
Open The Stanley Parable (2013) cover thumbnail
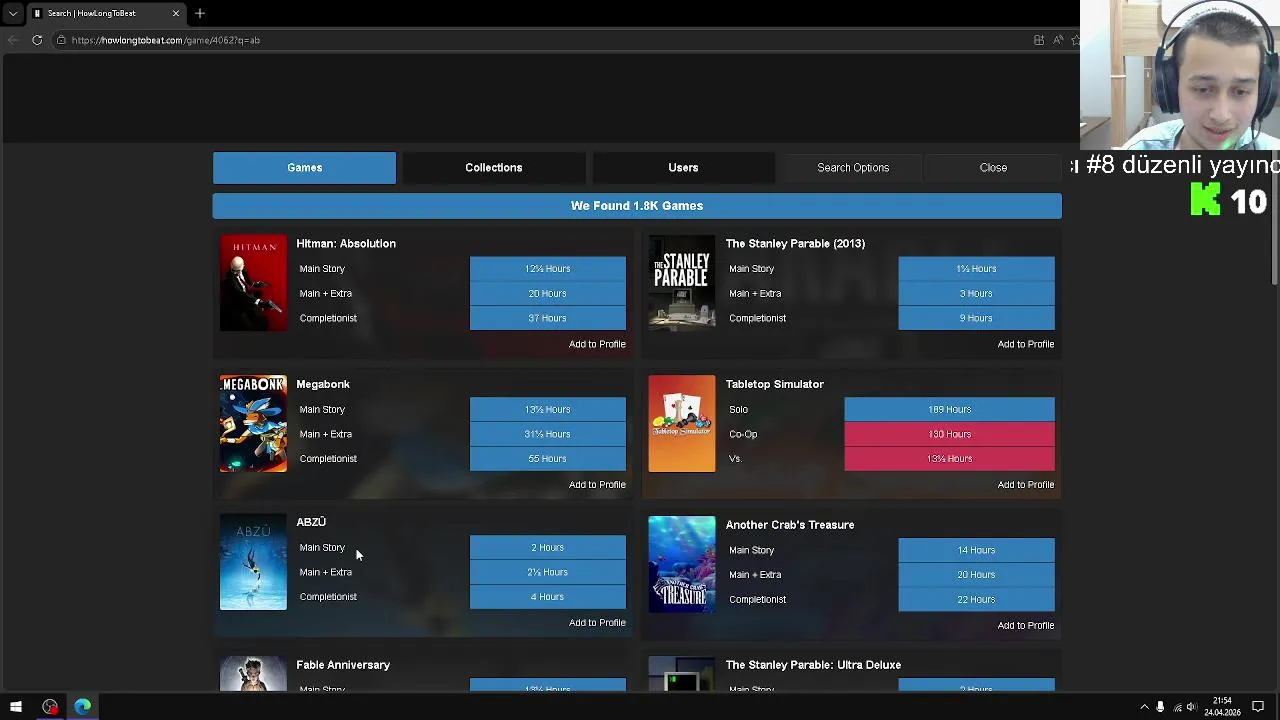[682, 283]
